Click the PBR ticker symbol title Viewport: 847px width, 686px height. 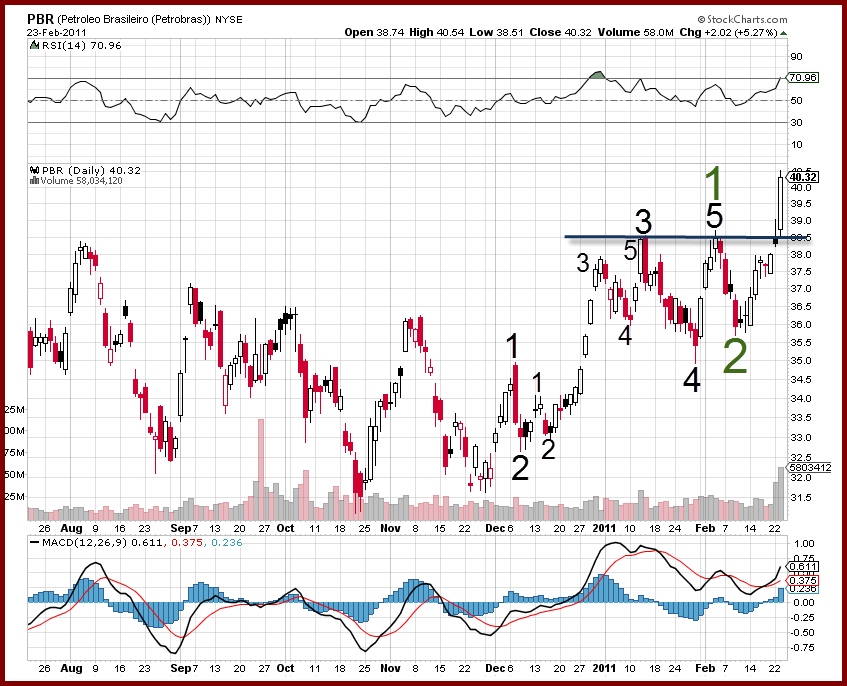pos(41,19)
